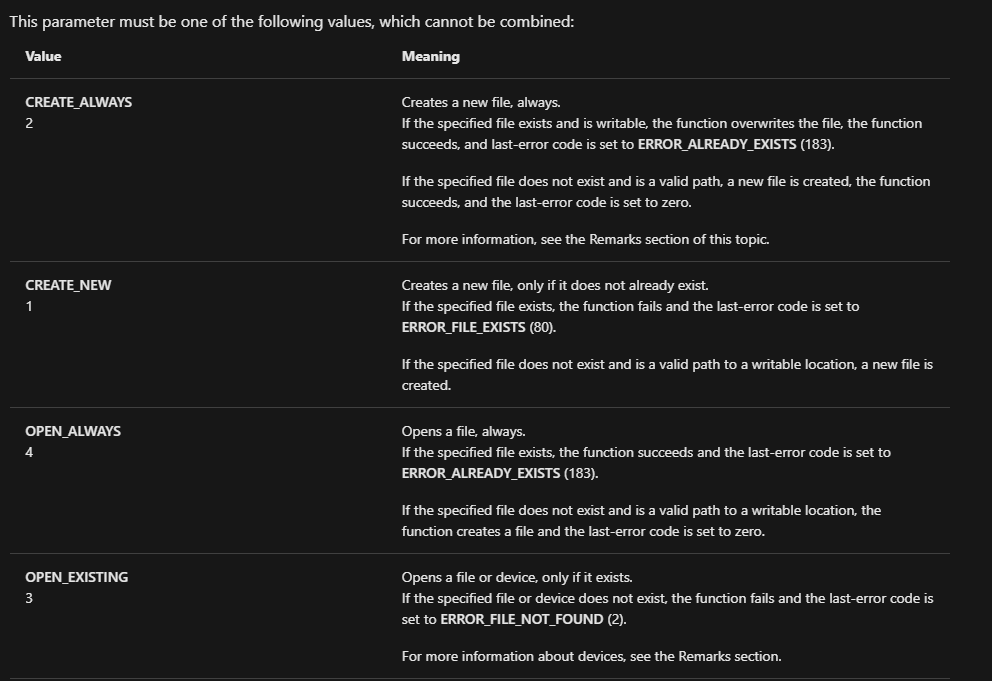Click ERROR_ALREADY_EXISTS under OPEN_ALWAYS
Screen dimensions: 992x681
click(481, 473)
